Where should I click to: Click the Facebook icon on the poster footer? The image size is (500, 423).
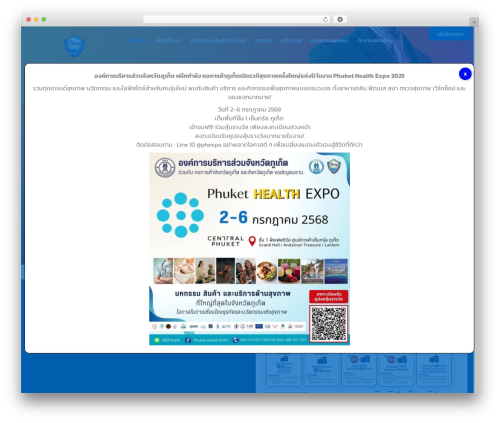[188, 340]
